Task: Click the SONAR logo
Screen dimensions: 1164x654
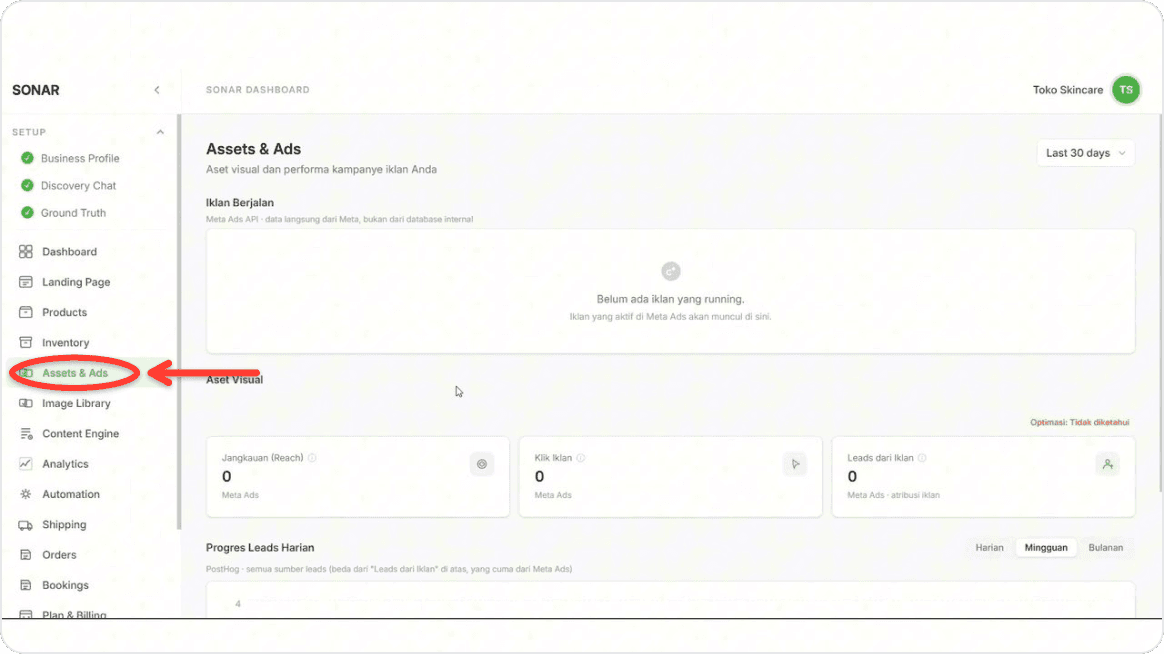Action: tap(36, 90)
